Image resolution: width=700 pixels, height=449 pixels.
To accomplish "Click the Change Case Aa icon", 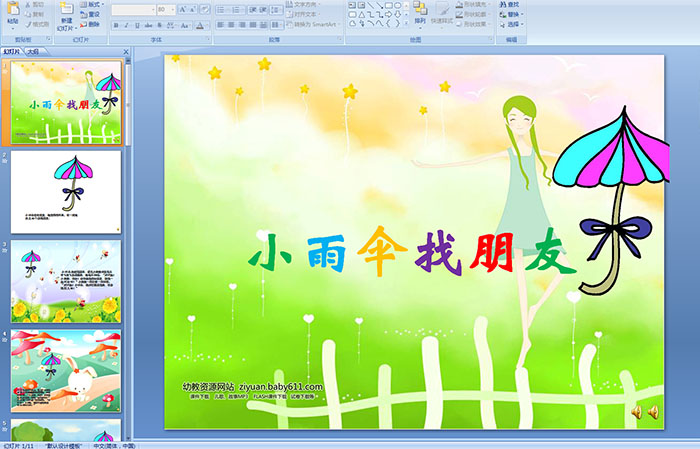I will point(184,25).
